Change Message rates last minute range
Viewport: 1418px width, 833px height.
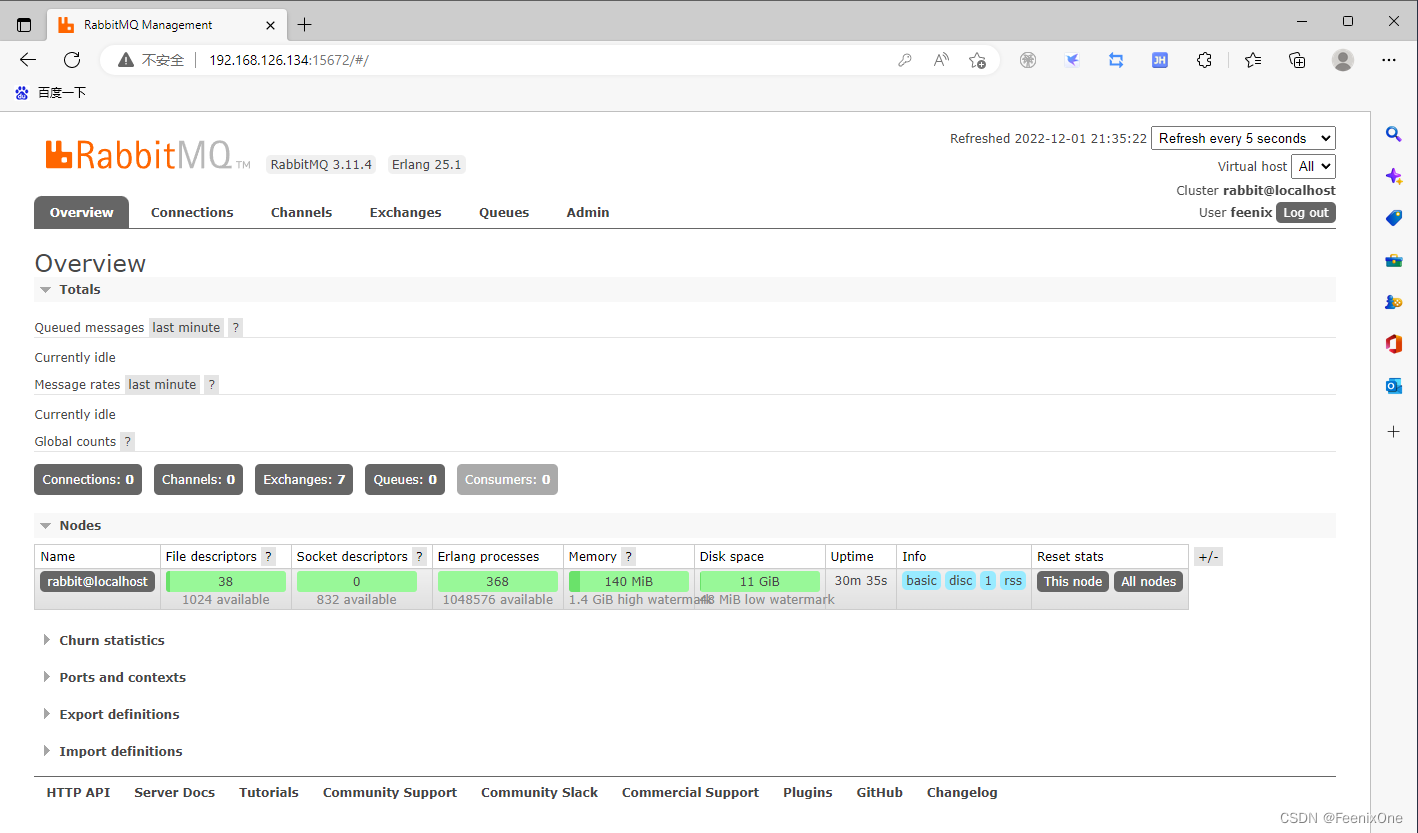(162, 384)
